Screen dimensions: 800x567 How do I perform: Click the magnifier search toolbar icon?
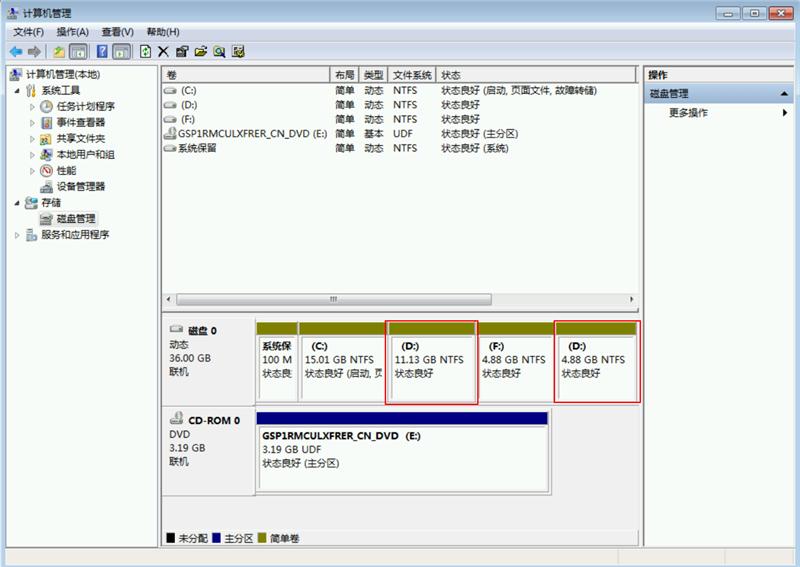point(219,51)
